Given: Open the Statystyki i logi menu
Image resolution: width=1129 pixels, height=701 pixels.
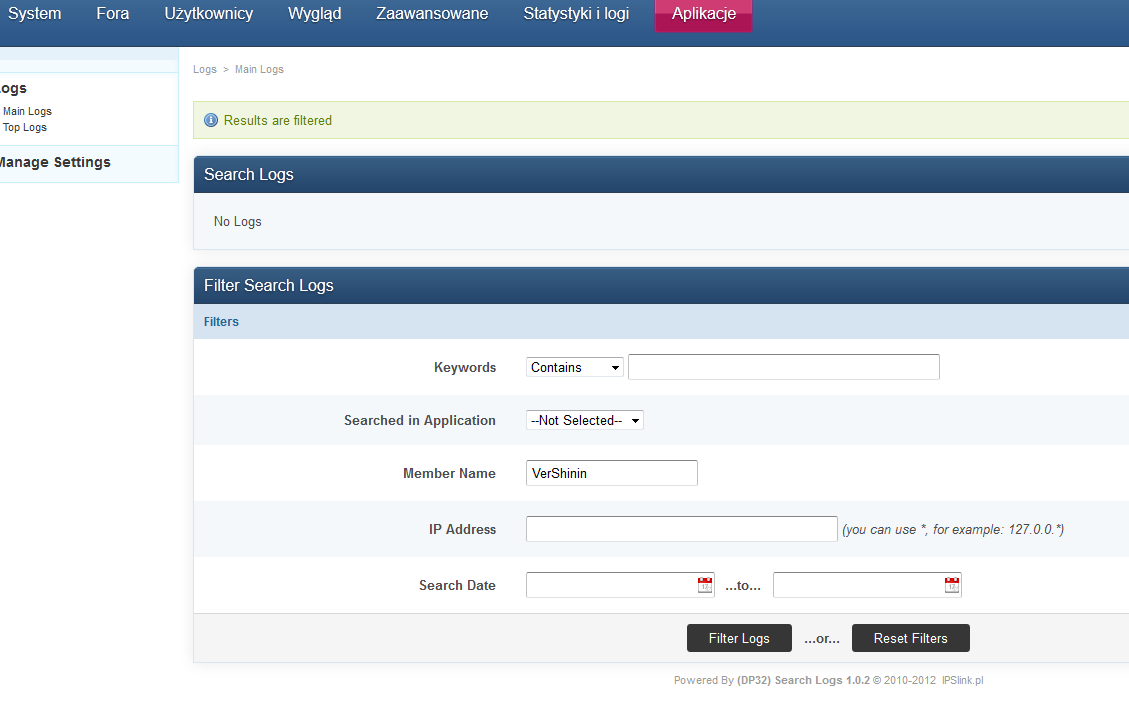Looking at the screenshot, I should 576,14.
